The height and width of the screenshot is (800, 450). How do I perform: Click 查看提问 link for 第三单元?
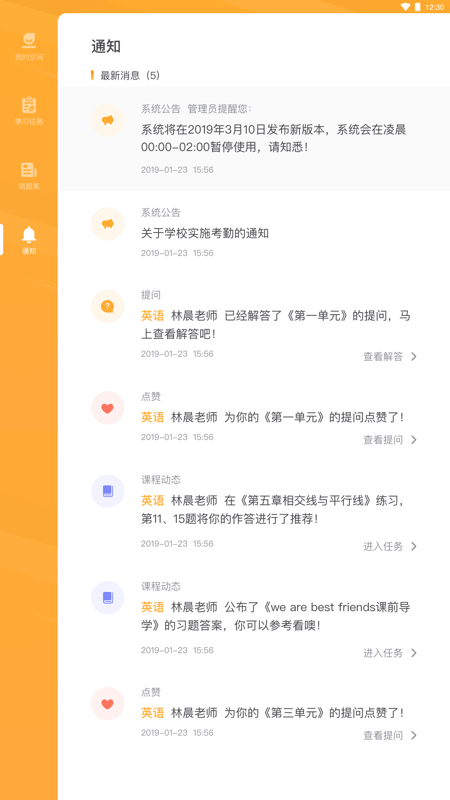tap(383, 736)
